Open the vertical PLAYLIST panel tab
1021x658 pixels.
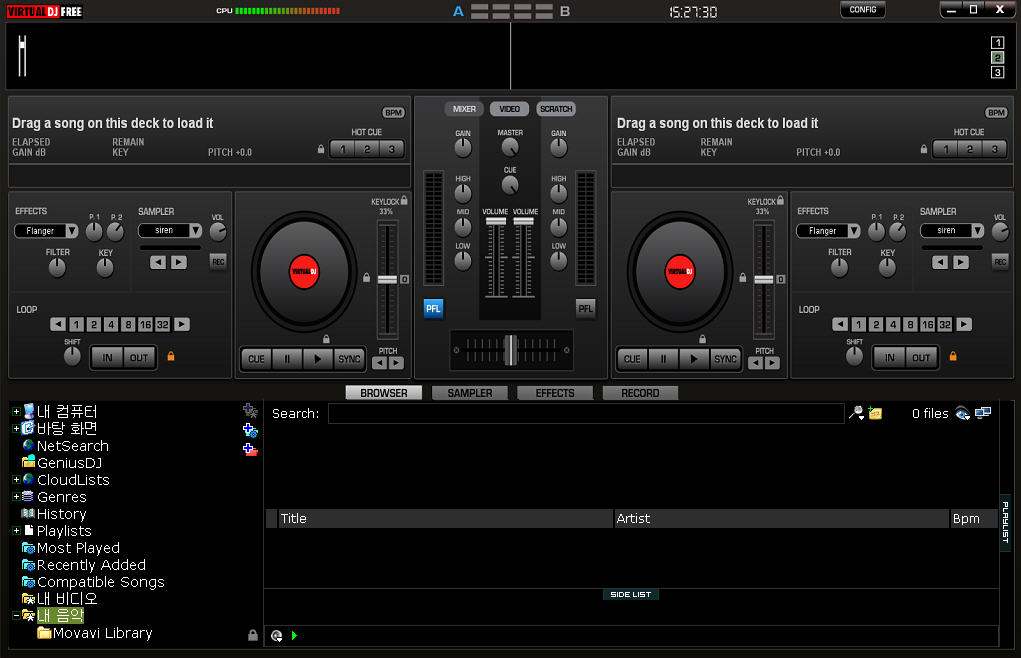click(x=1005, y=522)
